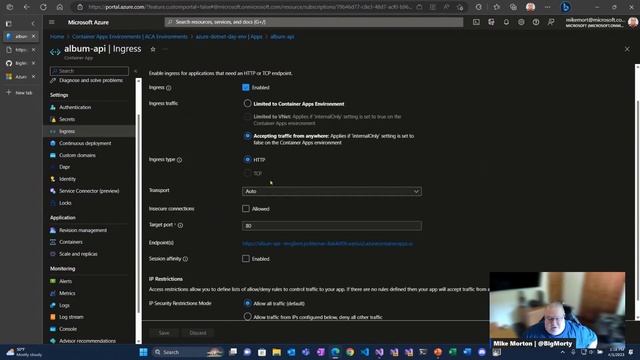This screenshot has width=640, height=360.
Task: Click the Metrics chart icon
Action: pos(53,293)
